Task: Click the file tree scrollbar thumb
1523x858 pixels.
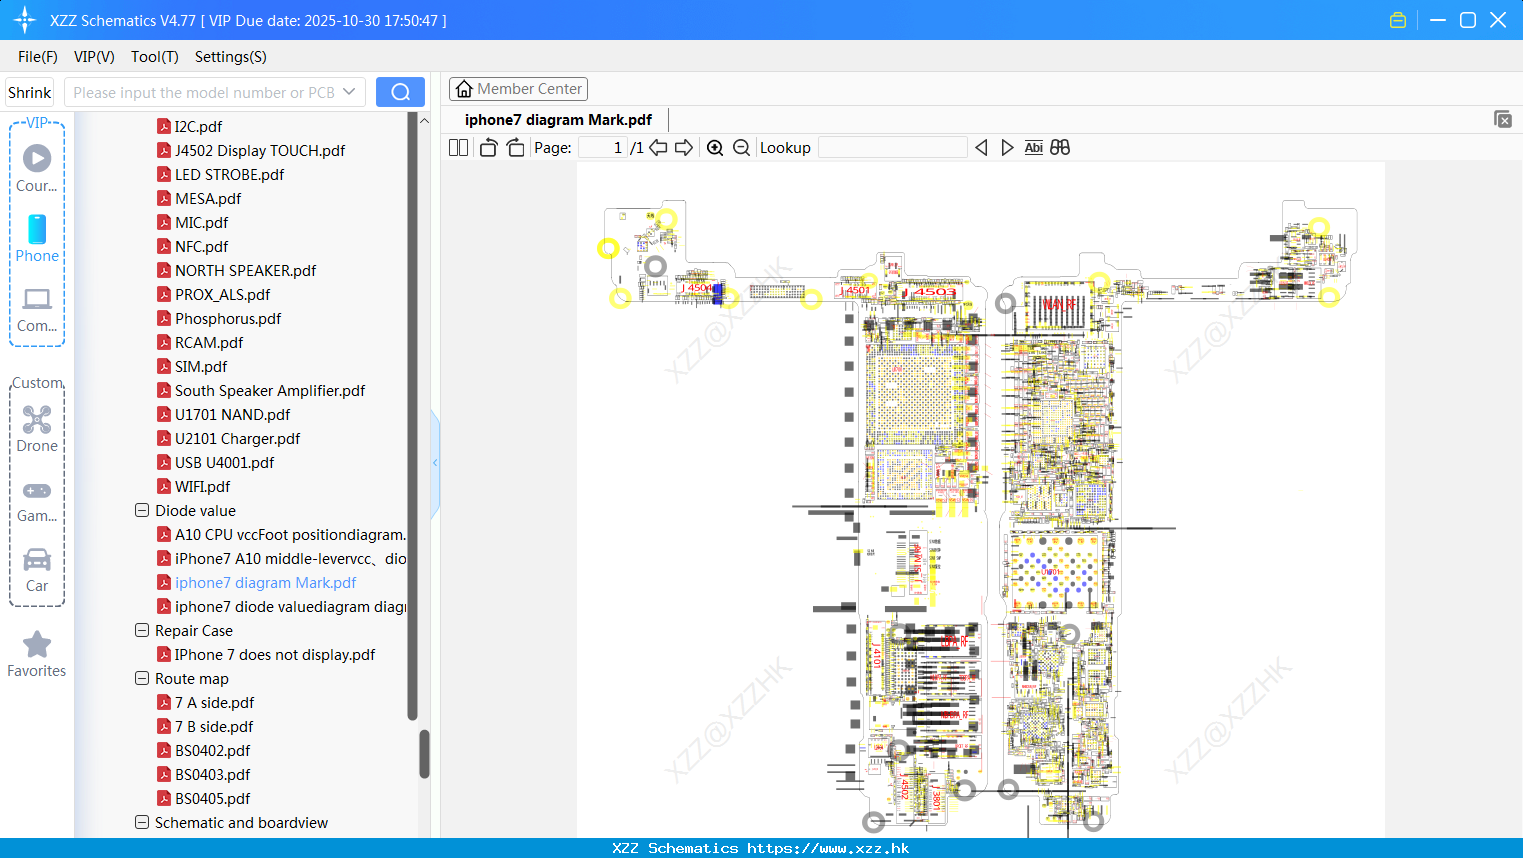Action: [x=424, y=754]
